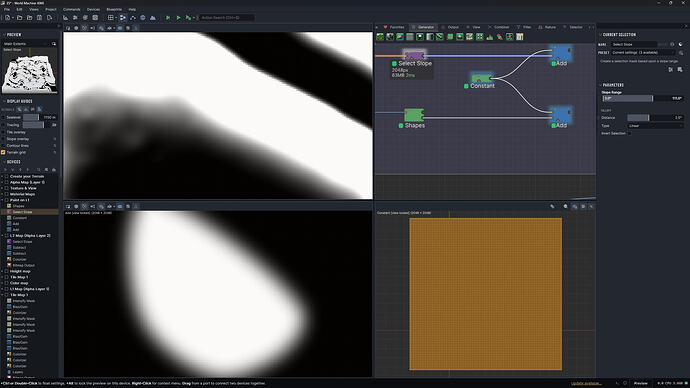Select the Select Slope node in graph
Screen dimensions: 690x388
tap(414, 55)
